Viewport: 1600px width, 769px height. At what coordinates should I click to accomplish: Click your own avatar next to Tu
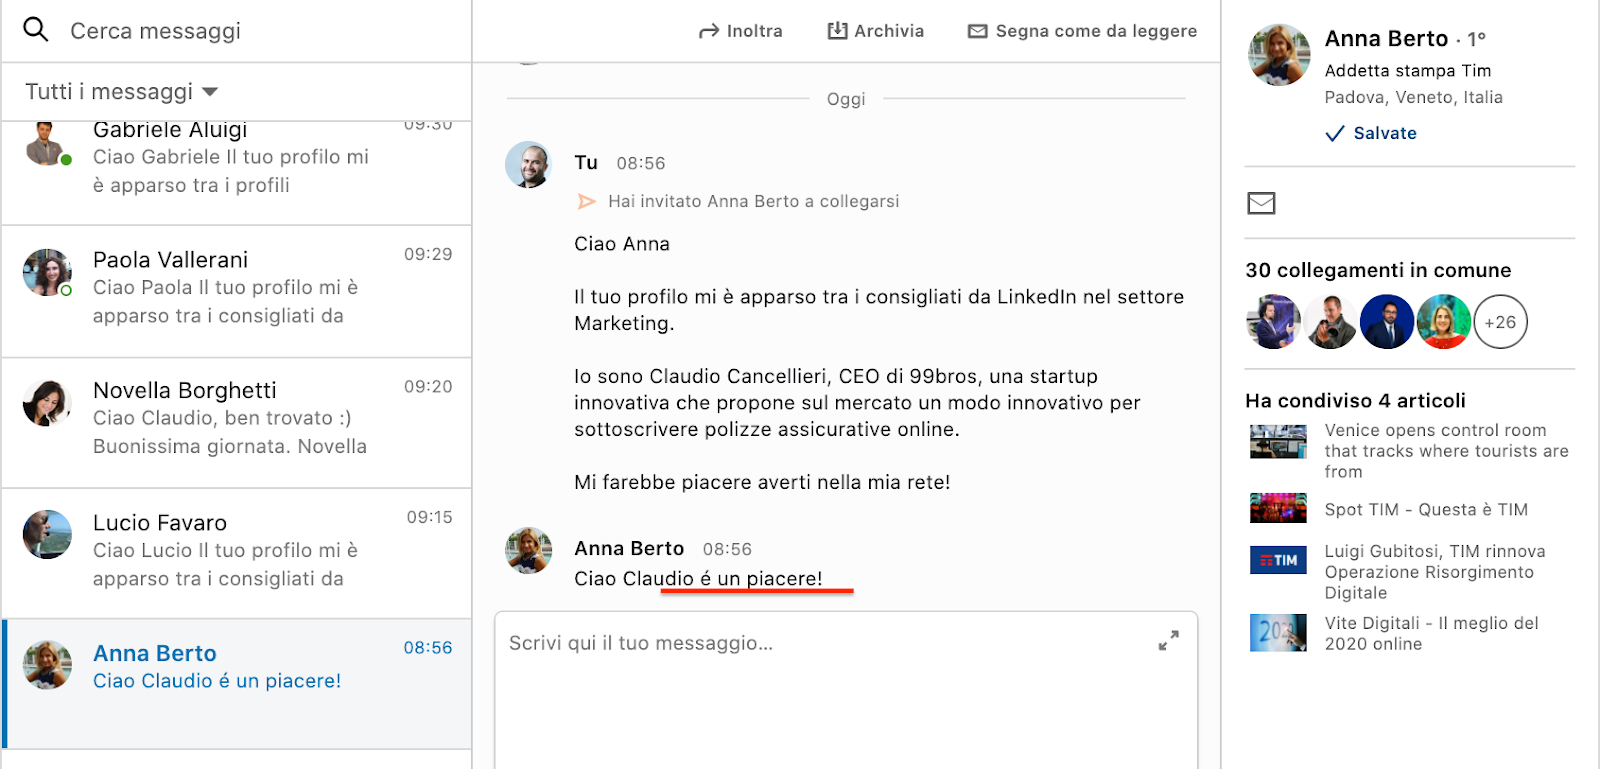click(x=529, y=165)
